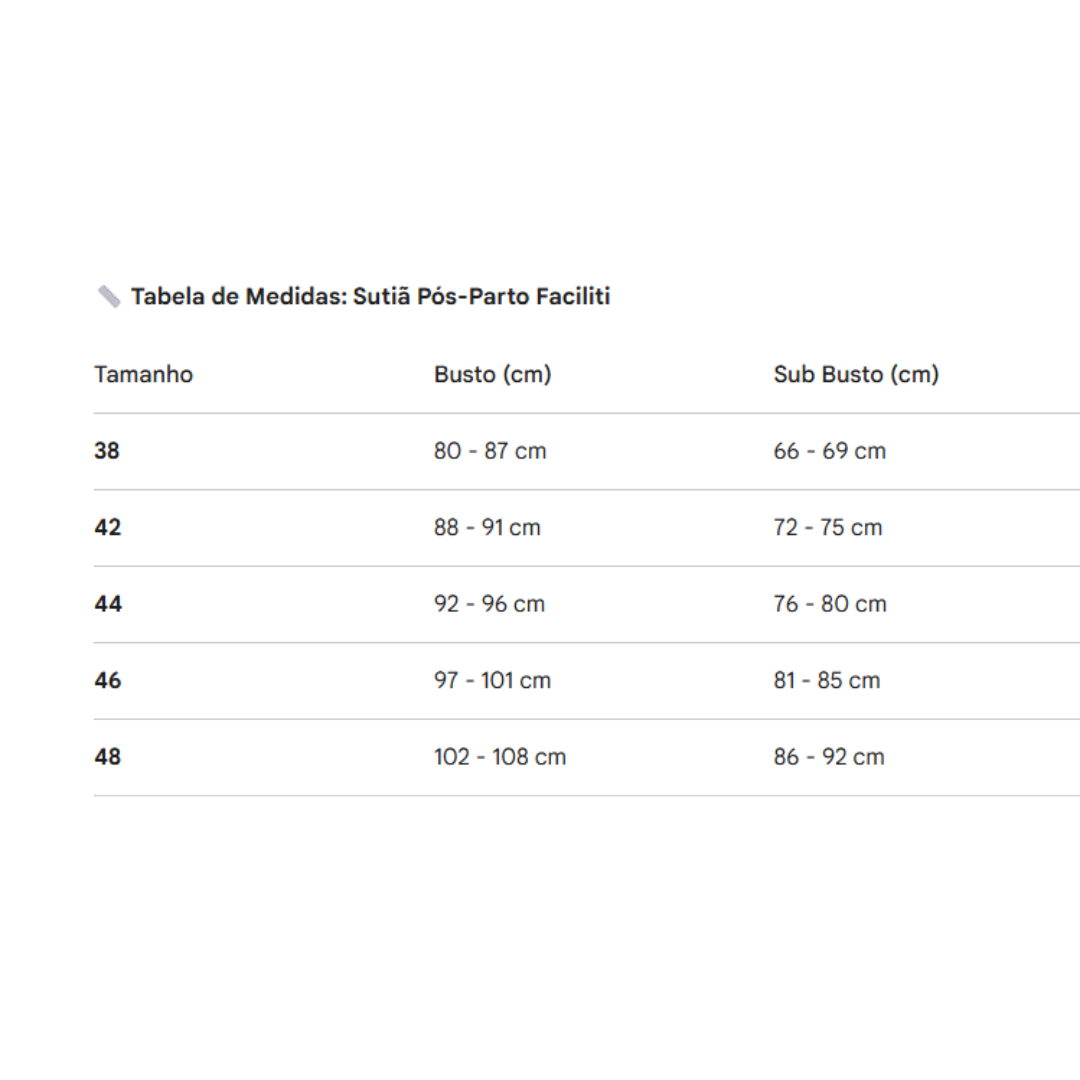Click the 72 - 75 cm sub bust value
The height and width of the screenshot is (1080, 1080).
click(x=827, y=527)
